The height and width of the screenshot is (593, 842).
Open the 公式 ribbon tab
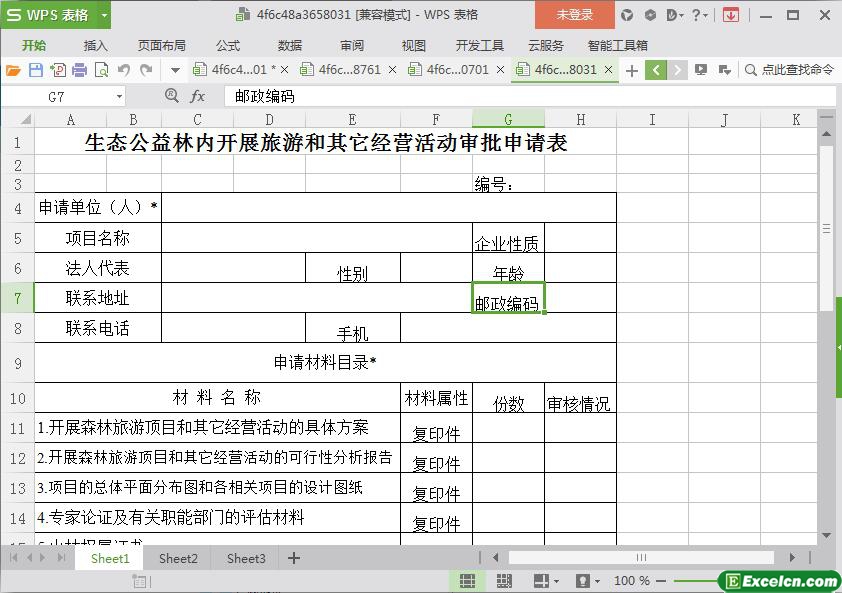(x=228, y=46)
